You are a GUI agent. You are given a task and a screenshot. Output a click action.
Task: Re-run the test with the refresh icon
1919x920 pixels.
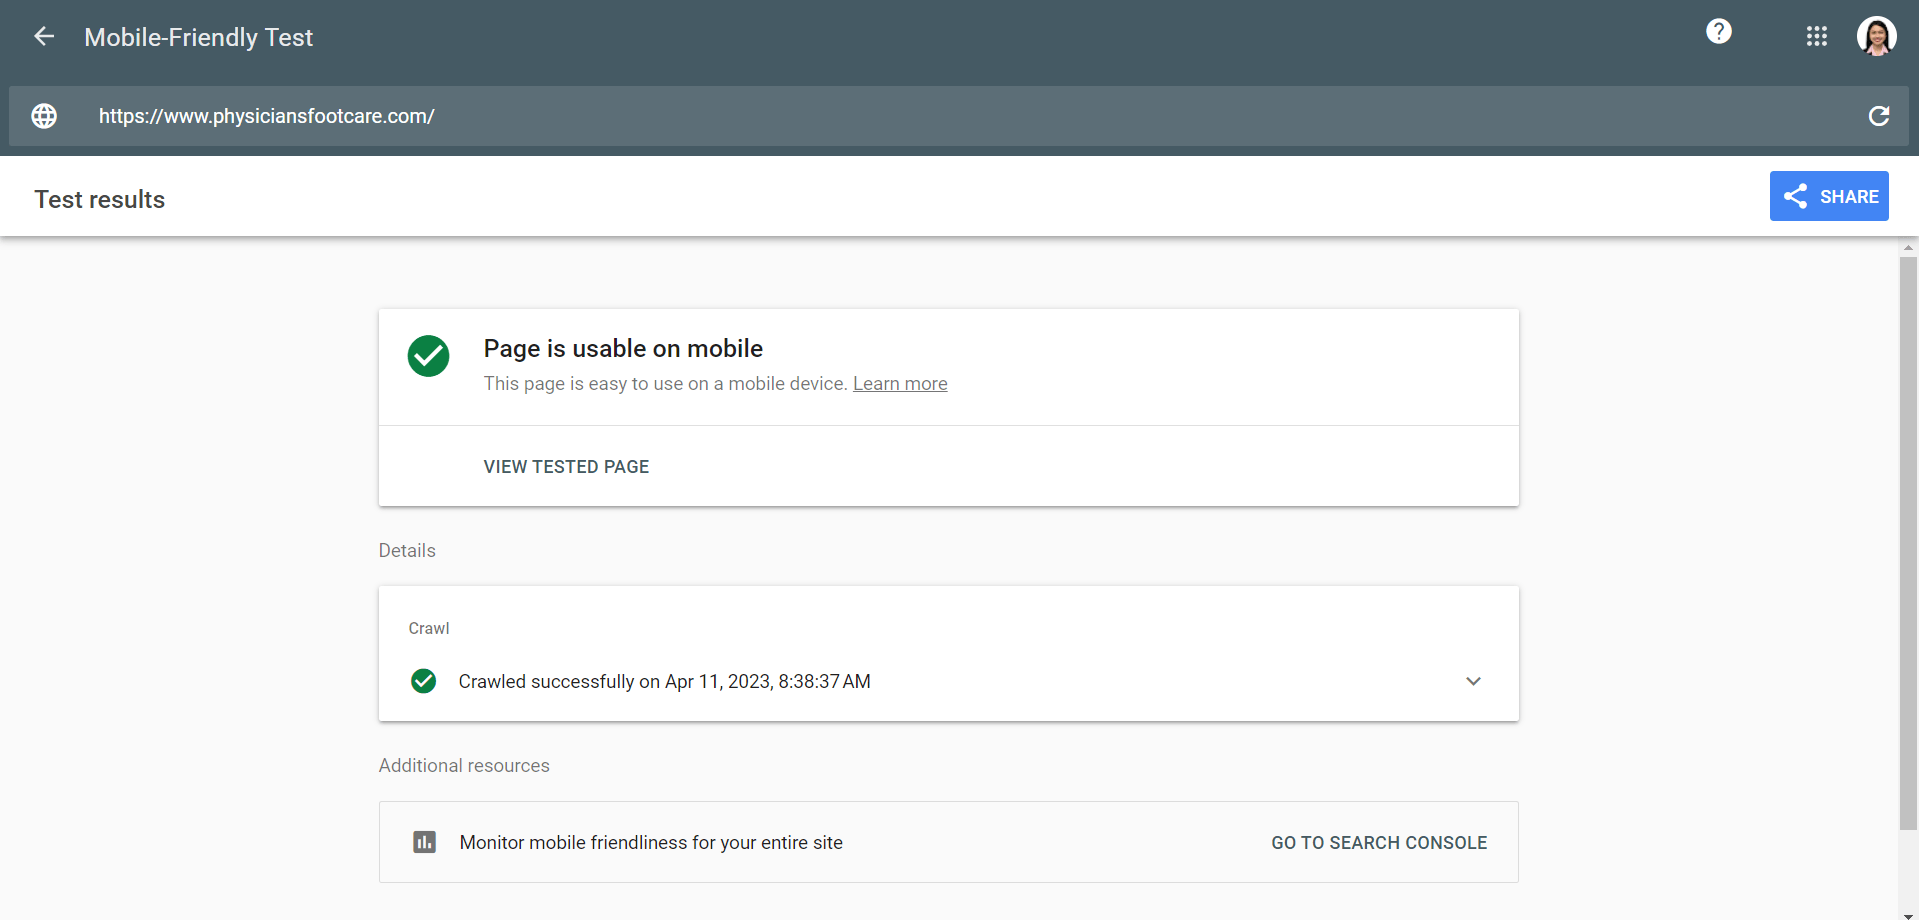pyautogui.click(x=1880, y=116)
